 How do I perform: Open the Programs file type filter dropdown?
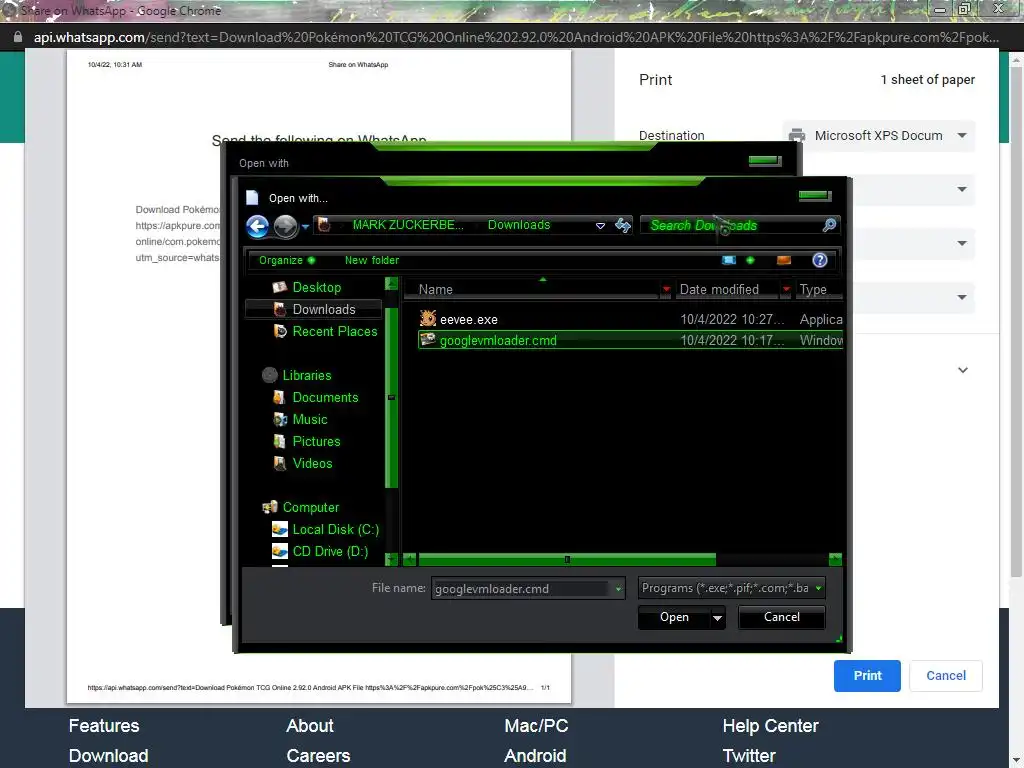tap(731, 588)
